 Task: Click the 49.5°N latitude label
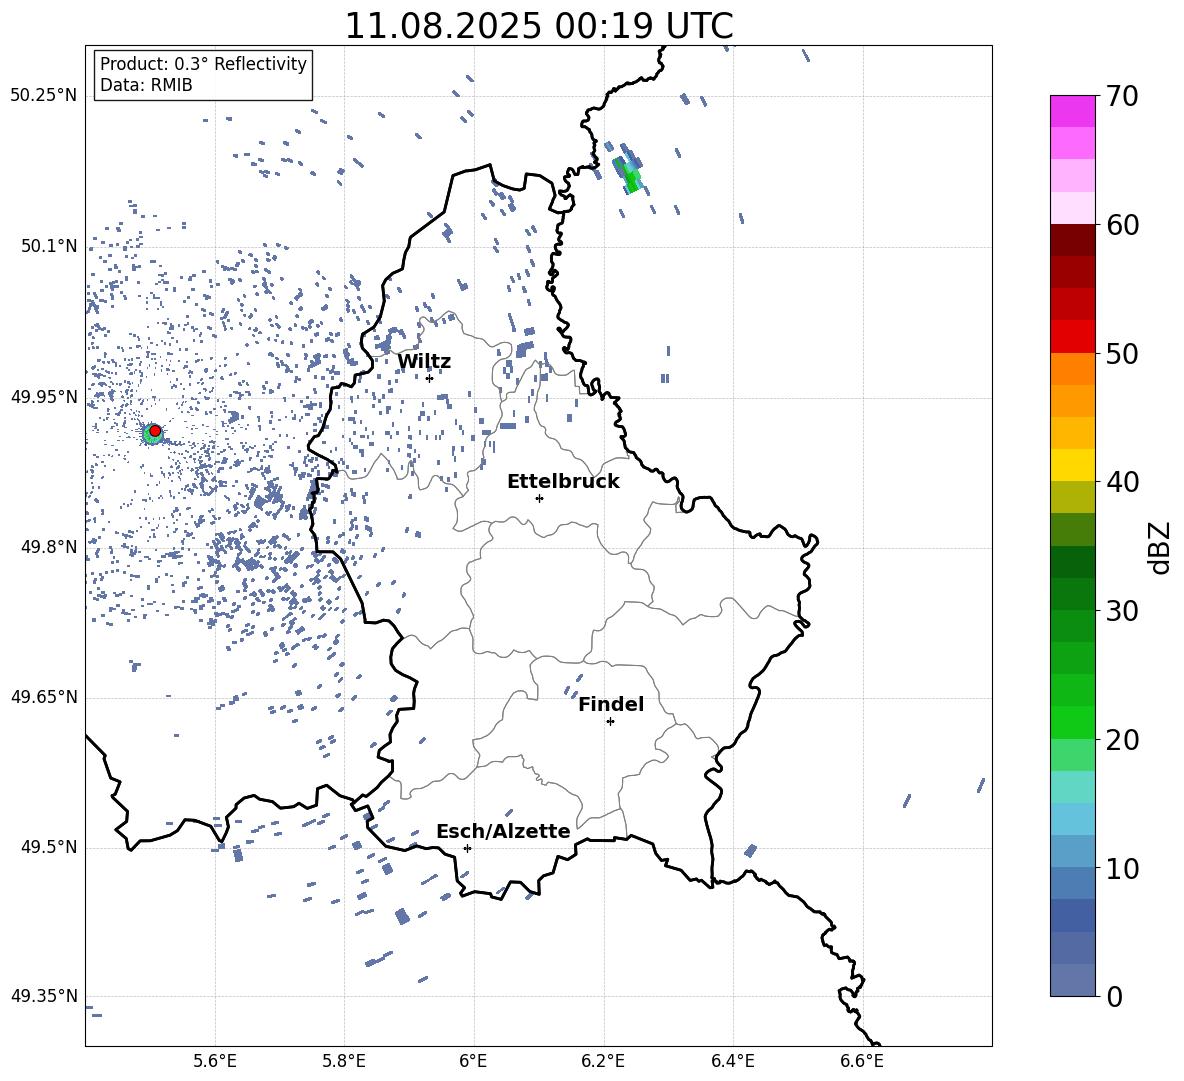point(49,847)
